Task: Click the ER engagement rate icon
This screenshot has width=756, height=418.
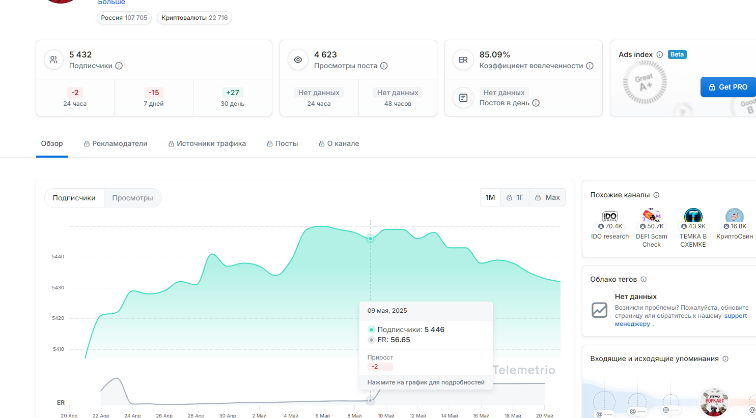Action: (x=462, y=60)
